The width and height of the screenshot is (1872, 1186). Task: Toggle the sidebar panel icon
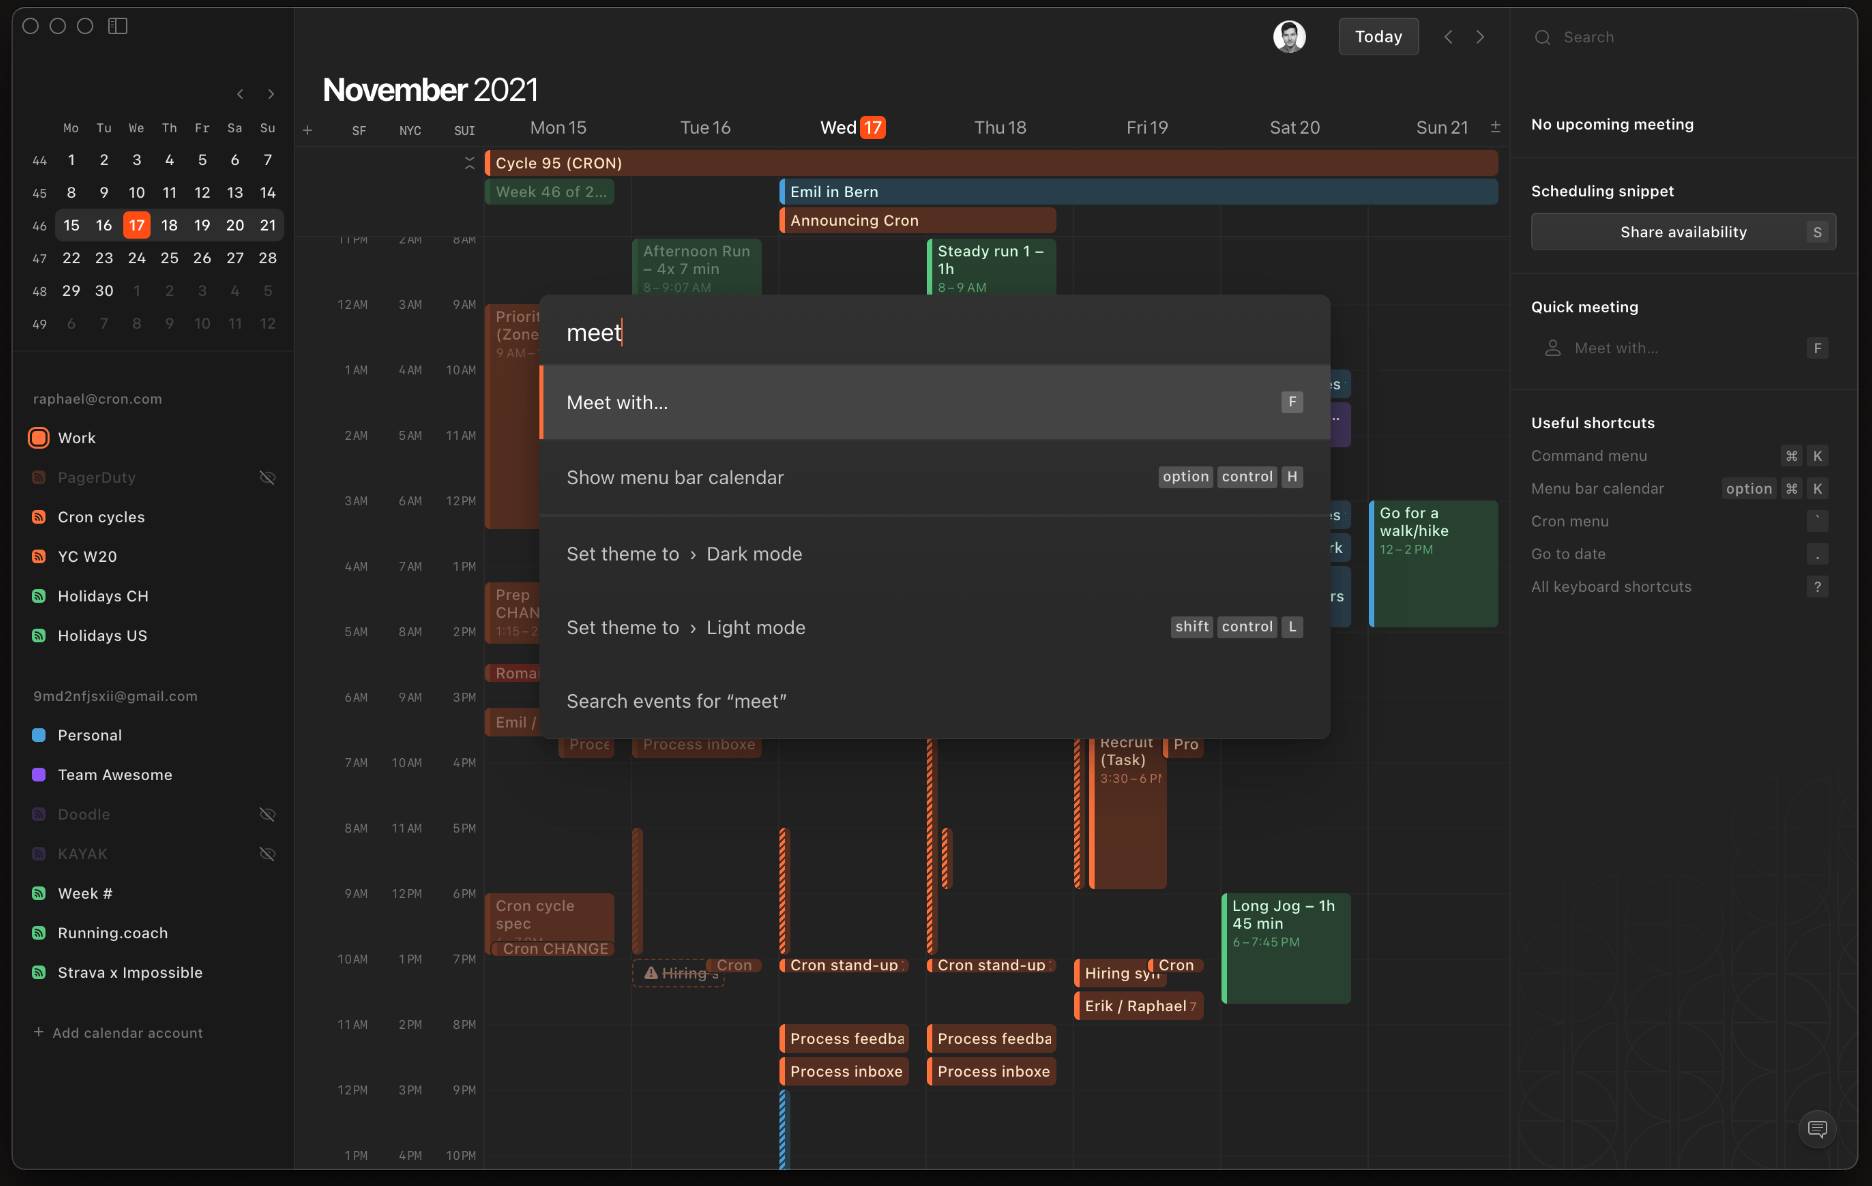pyautogui.click(x=118, y=26)
